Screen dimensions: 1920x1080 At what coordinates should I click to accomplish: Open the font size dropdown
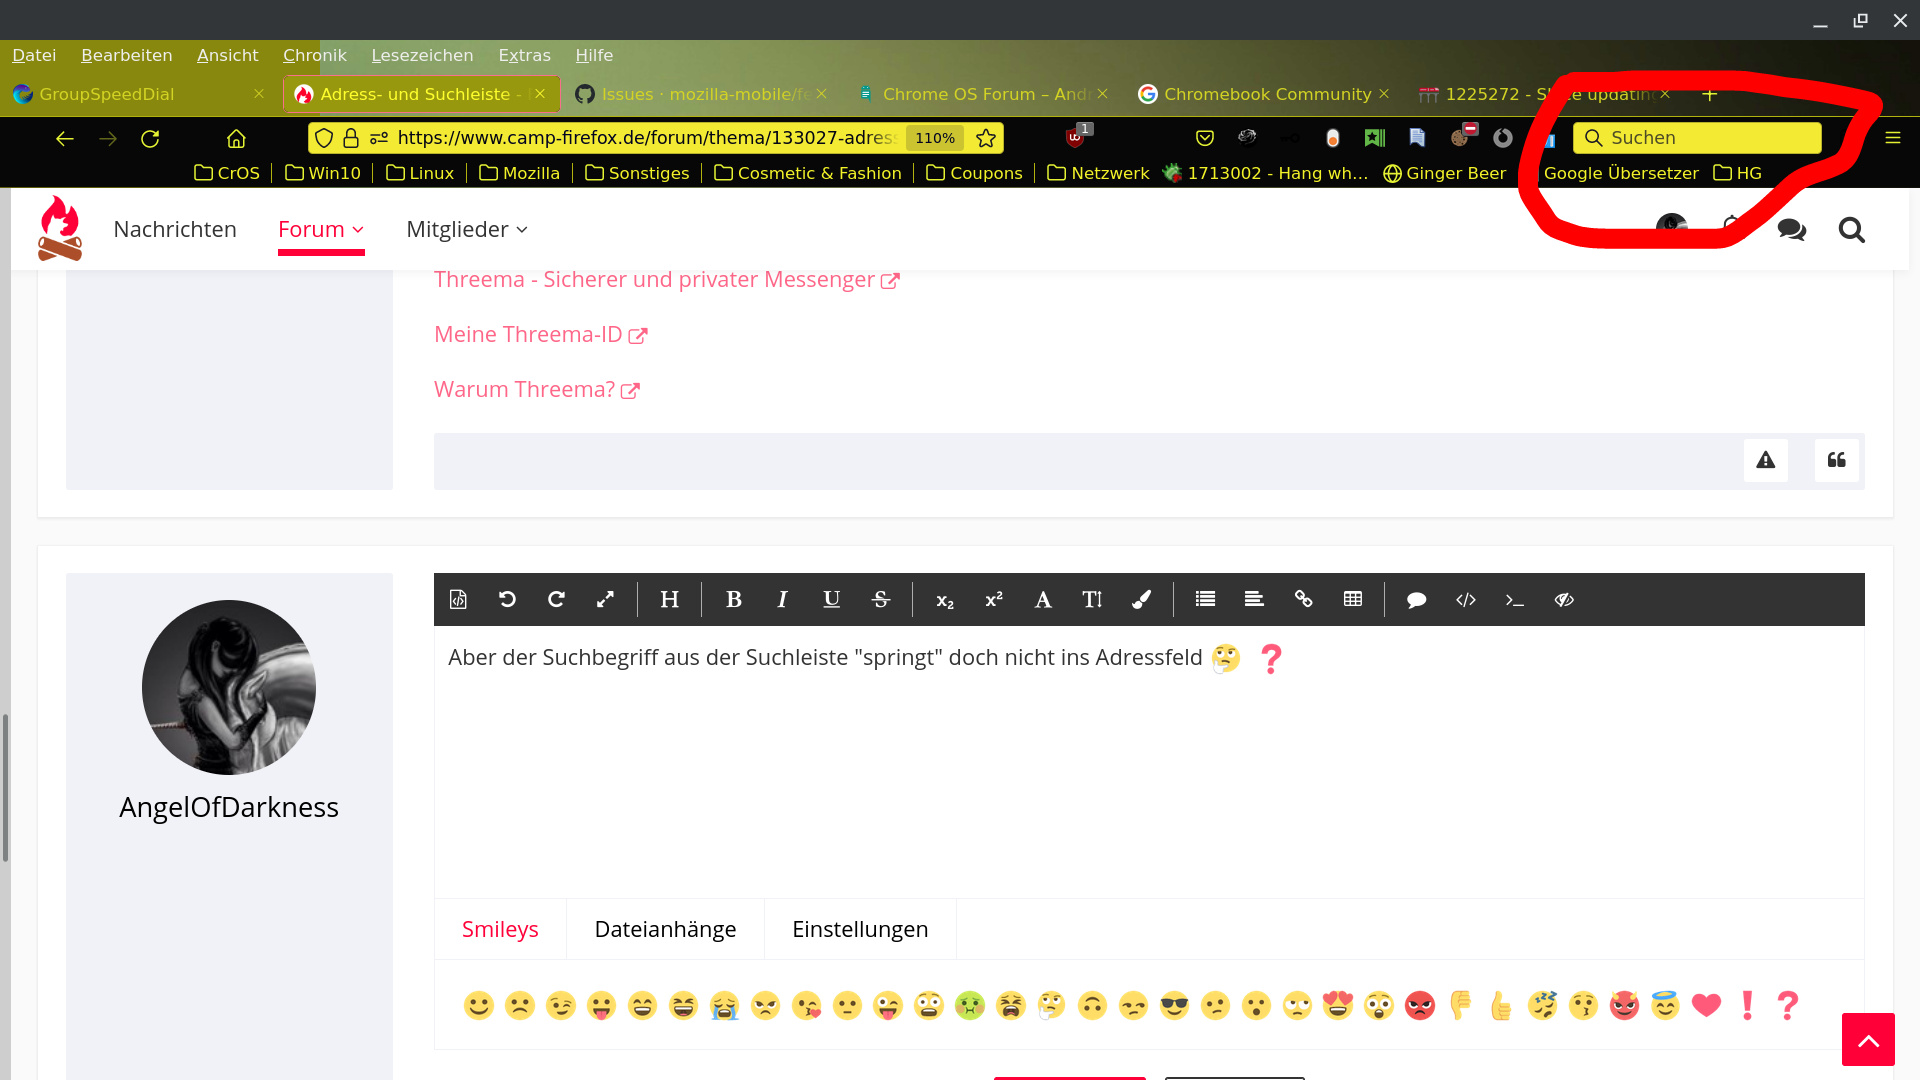(x=1092, y=599)
